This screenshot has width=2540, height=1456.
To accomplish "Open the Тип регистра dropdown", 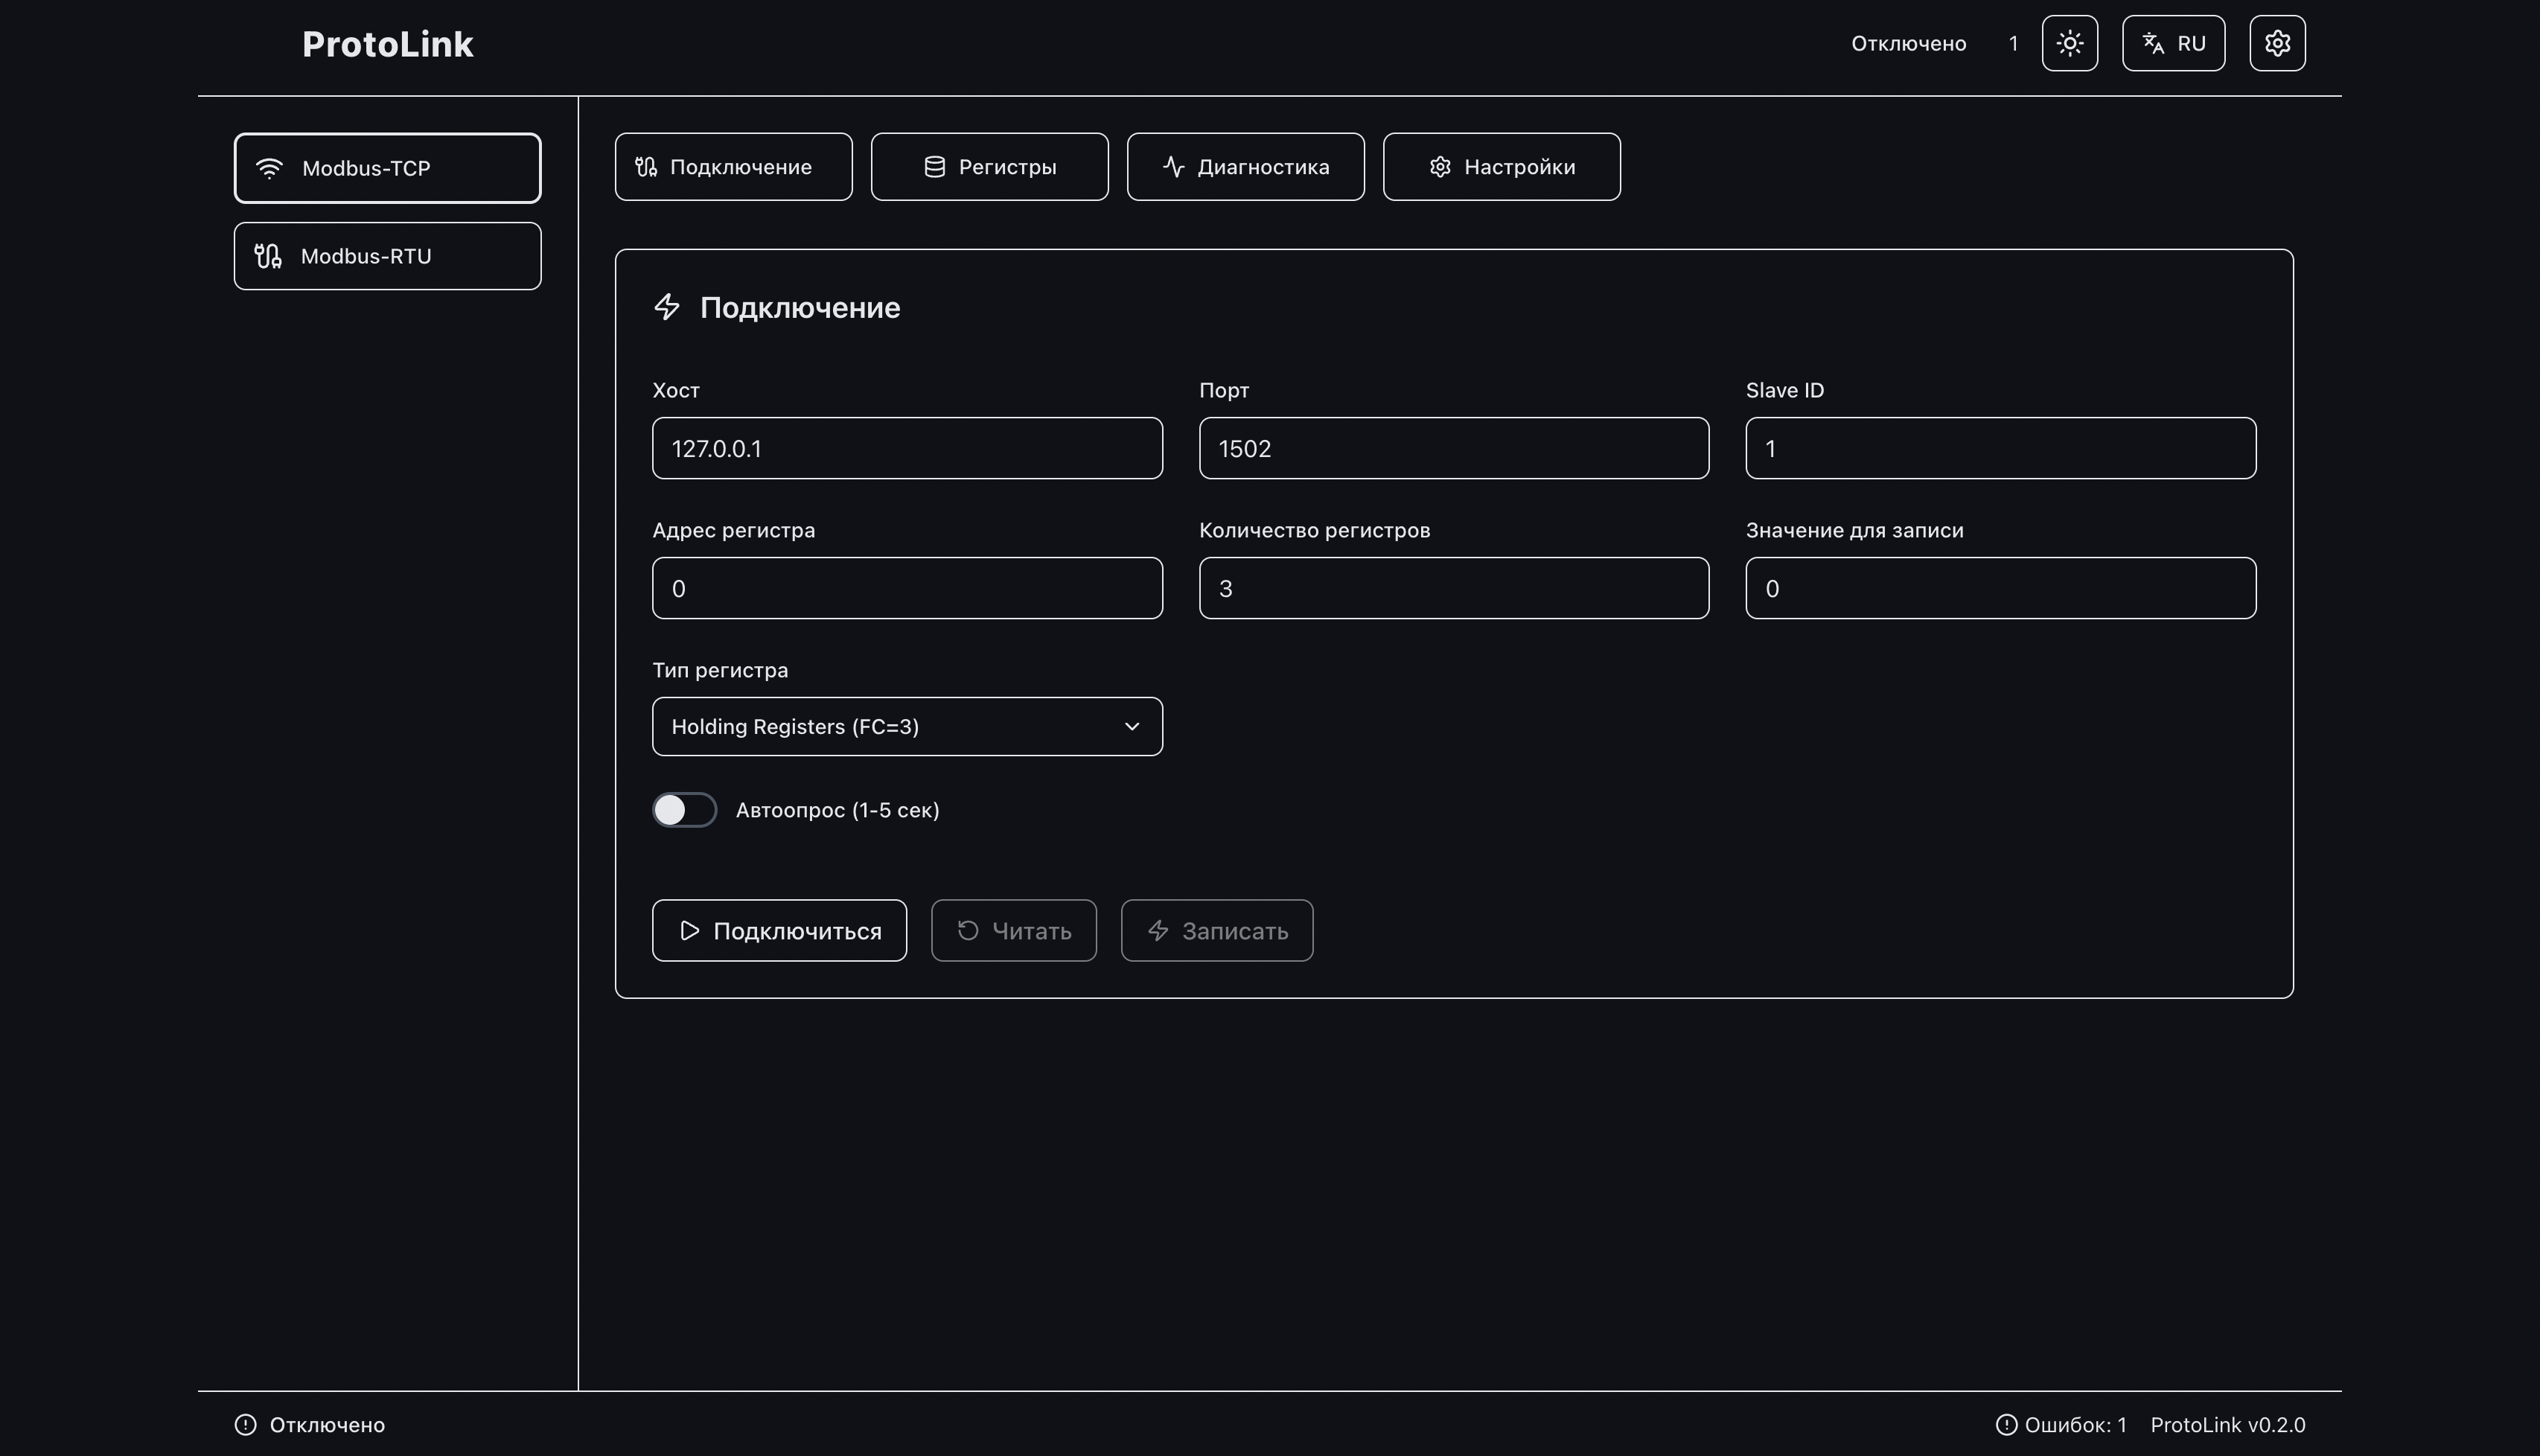I will (907, 726).
